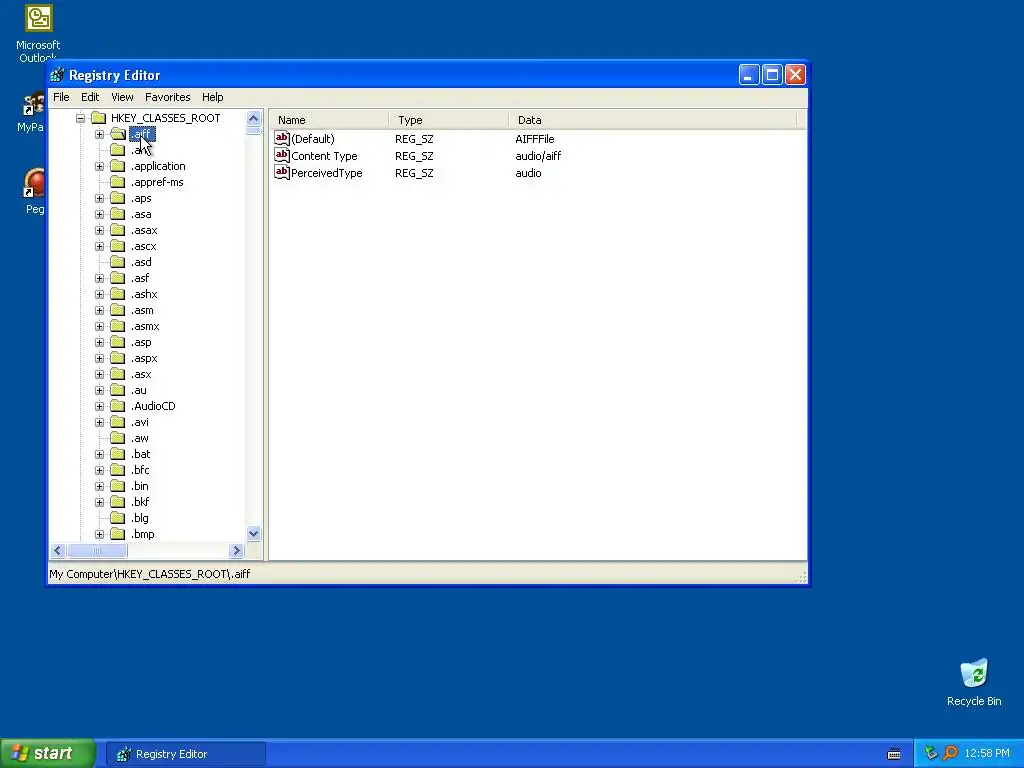This screenshot has width=1024, height=768.
Task: Click the .asmx folder icon
Action: [x=118, y=326]
